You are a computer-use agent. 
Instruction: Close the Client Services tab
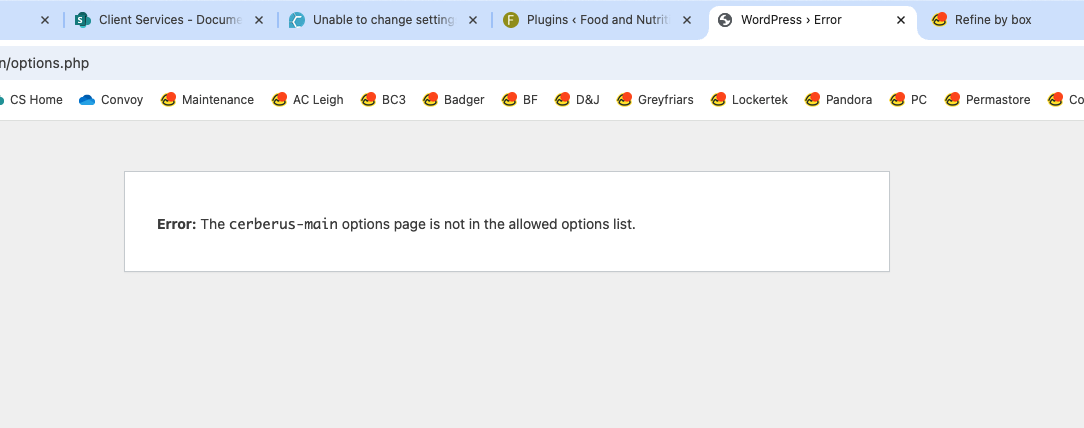259,20
